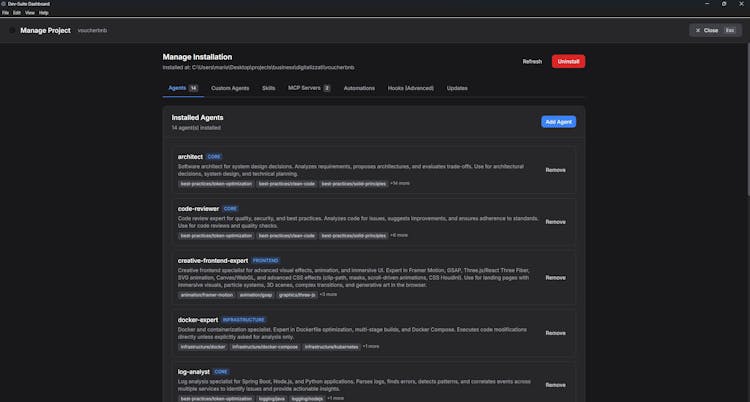This screenshot has height=402, width=750.
Task: Click the infrastructure/kubernetes tag on docker-expert
Action: (331, 346)
